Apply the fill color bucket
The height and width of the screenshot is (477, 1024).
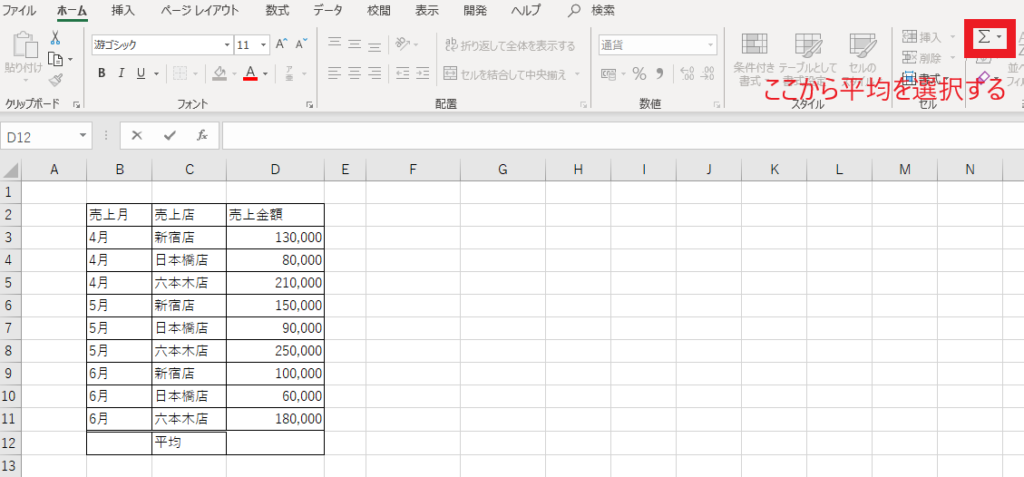point(220,73)
